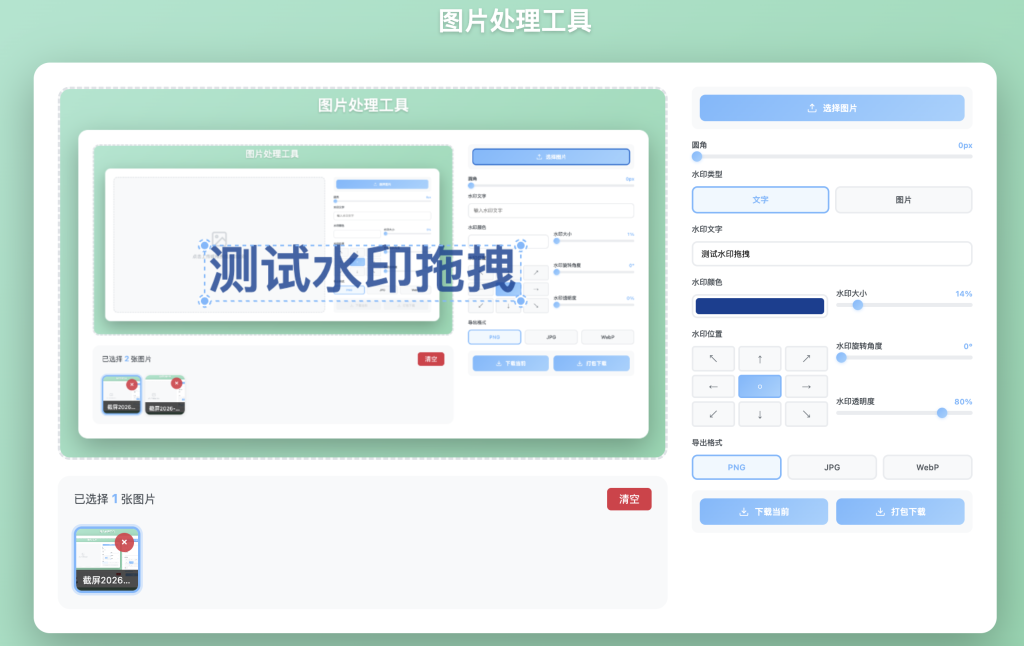The width and height of the screenshot is (1024, 646).
Task: Focus the 水印文字 field containing 测试水印拖拽
Action: (x=831, y=254)
